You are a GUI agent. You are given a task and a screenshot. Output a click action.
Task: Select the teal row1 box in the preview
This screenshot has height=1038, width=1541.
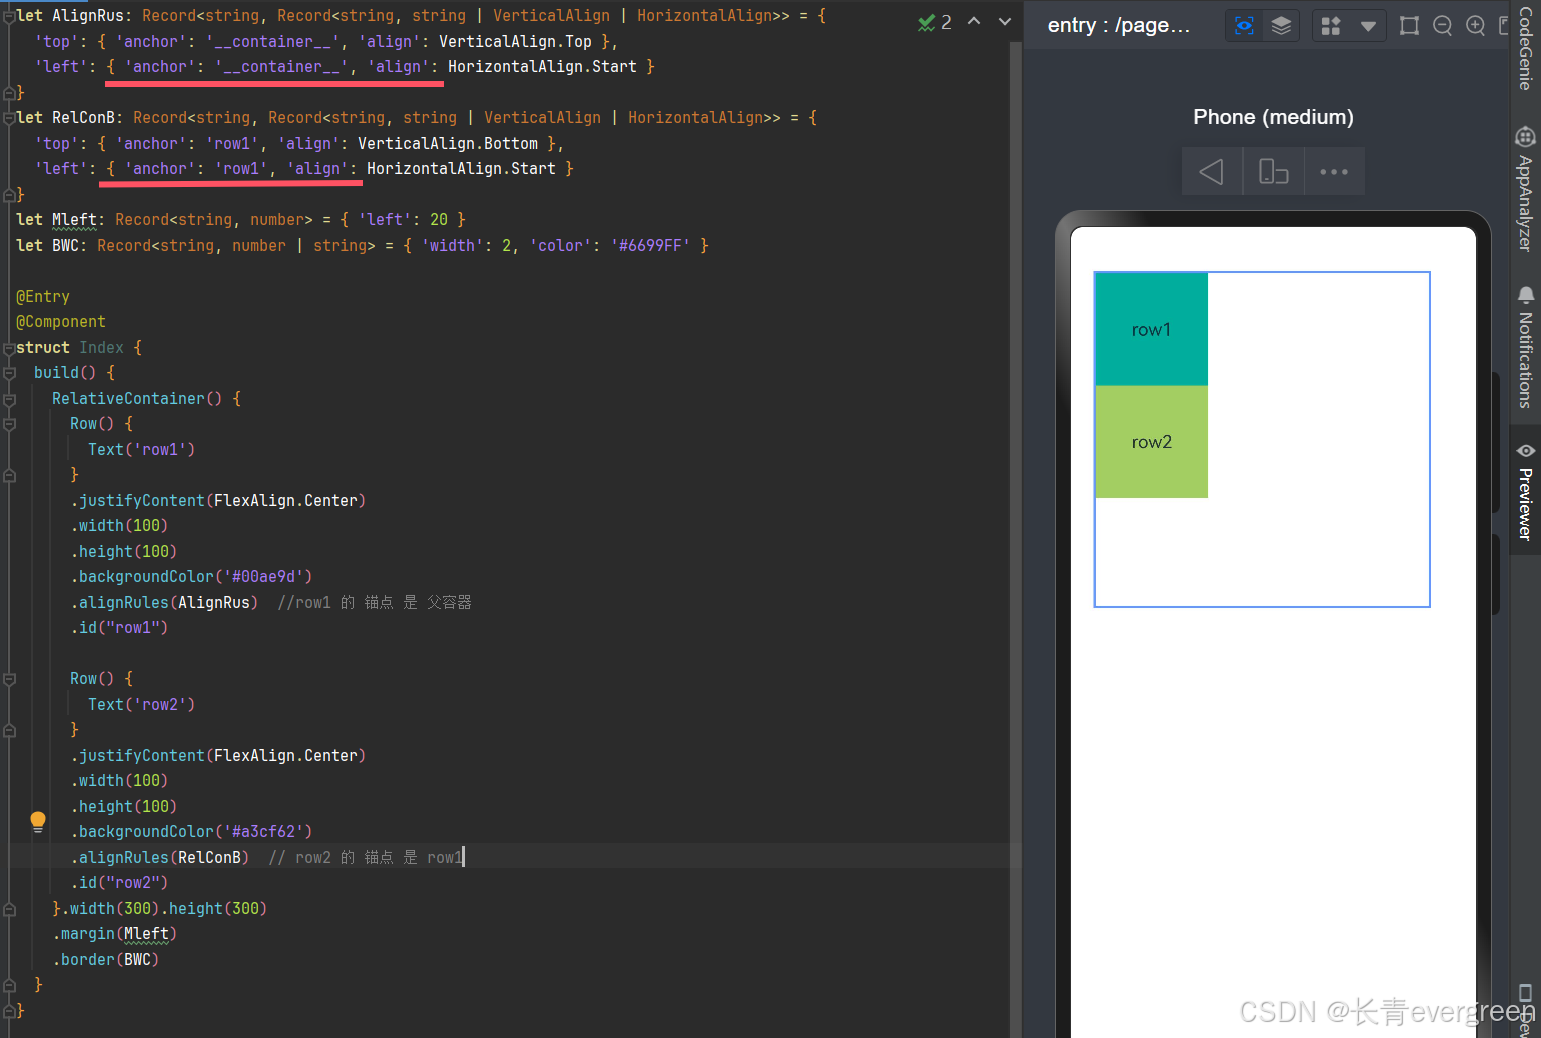(x=1152, y=329)
